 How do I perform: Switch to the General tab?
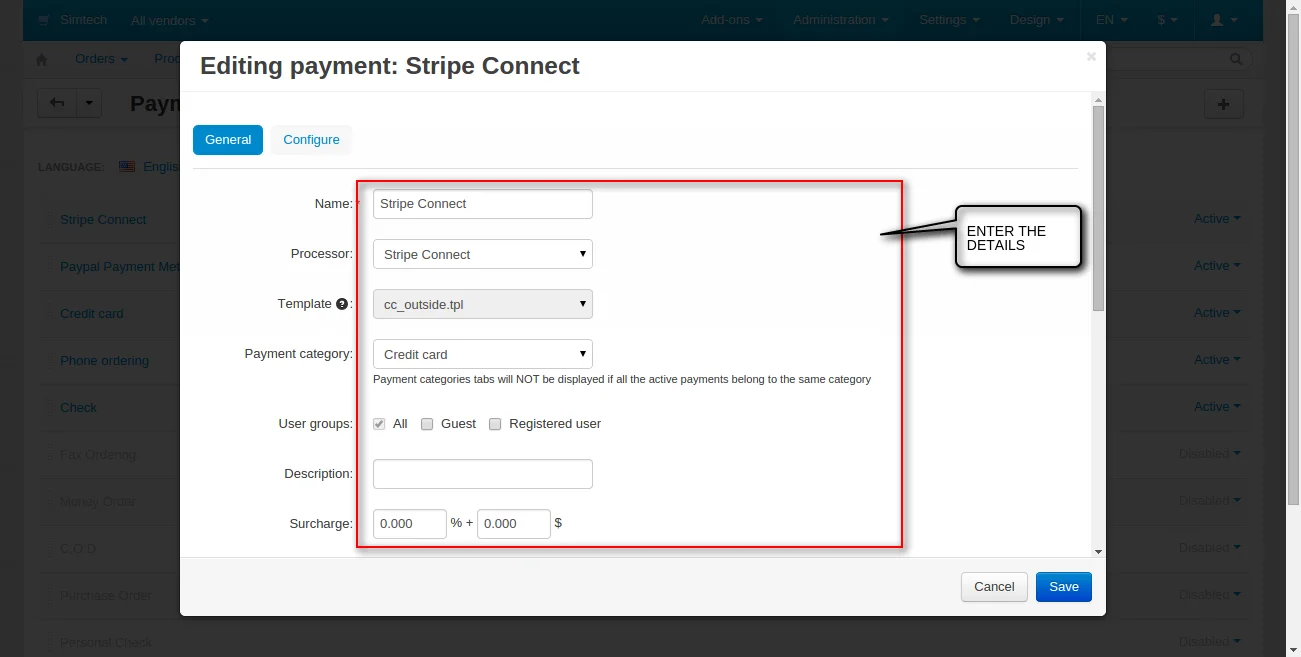coord(228,140)
